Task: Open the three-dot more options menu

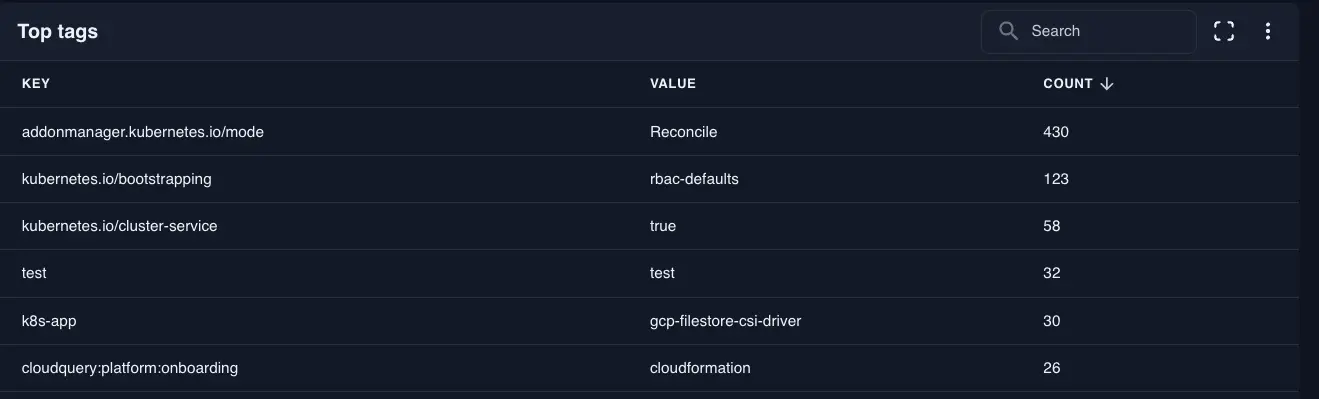Action: coord(1268,31)
